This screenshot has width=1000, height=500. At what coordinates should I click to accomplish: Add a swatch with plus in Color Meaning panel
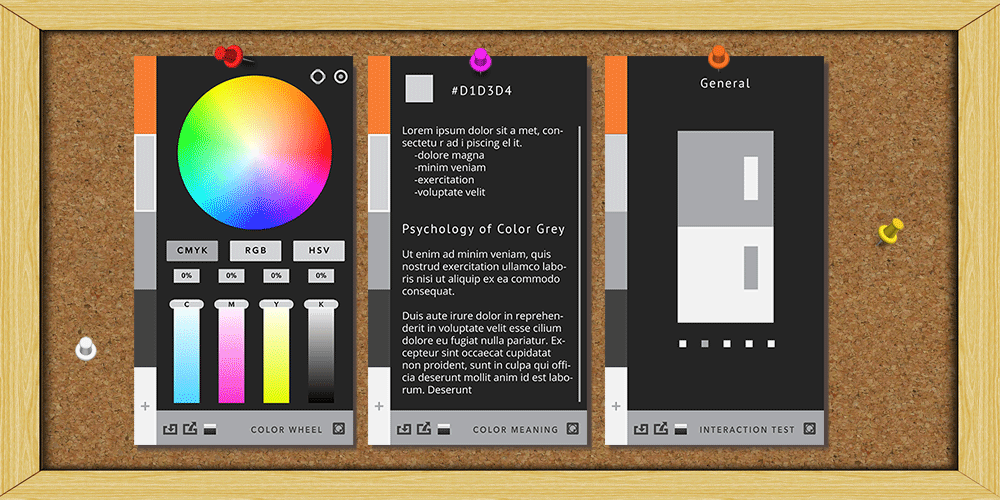(379, 406)
